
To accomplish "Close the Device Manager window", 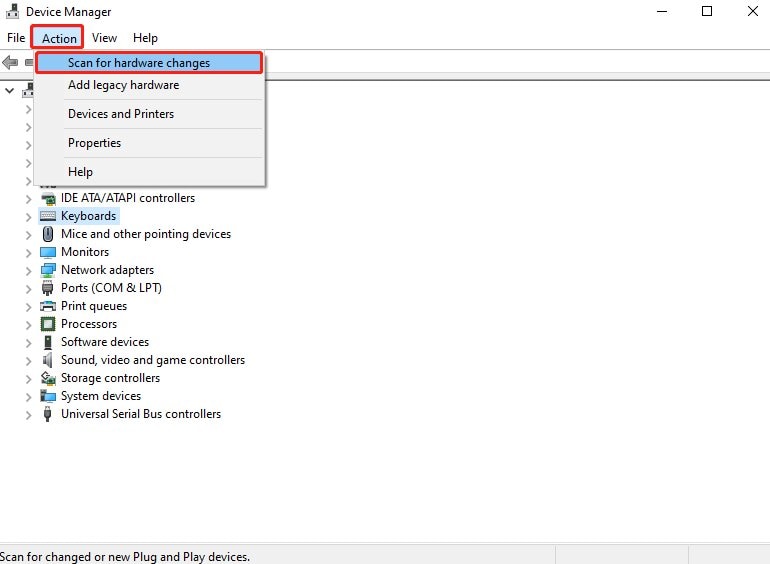I will (752, 11).
